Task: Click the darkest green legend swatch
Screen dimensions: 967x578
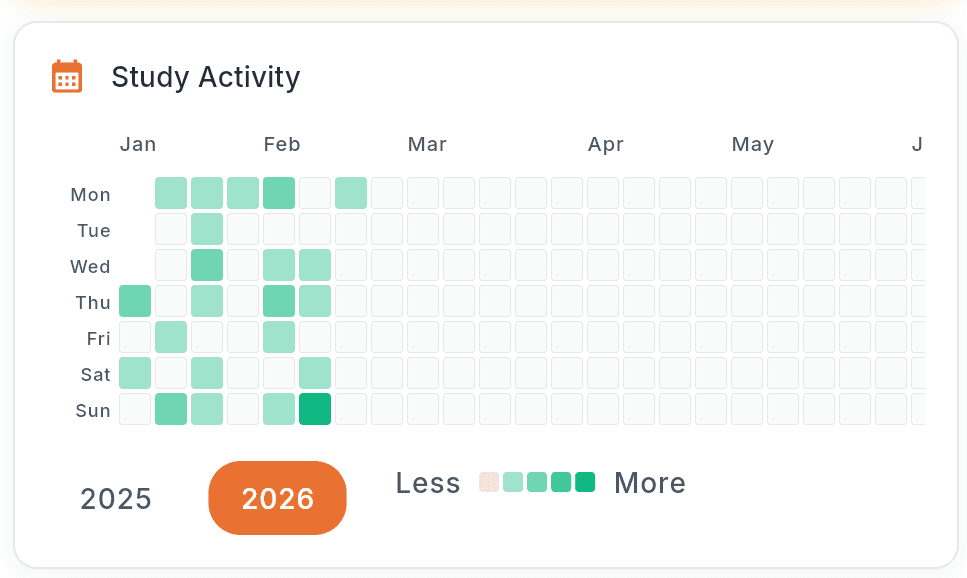Action: pyautogui.click(x=587, y=482)
